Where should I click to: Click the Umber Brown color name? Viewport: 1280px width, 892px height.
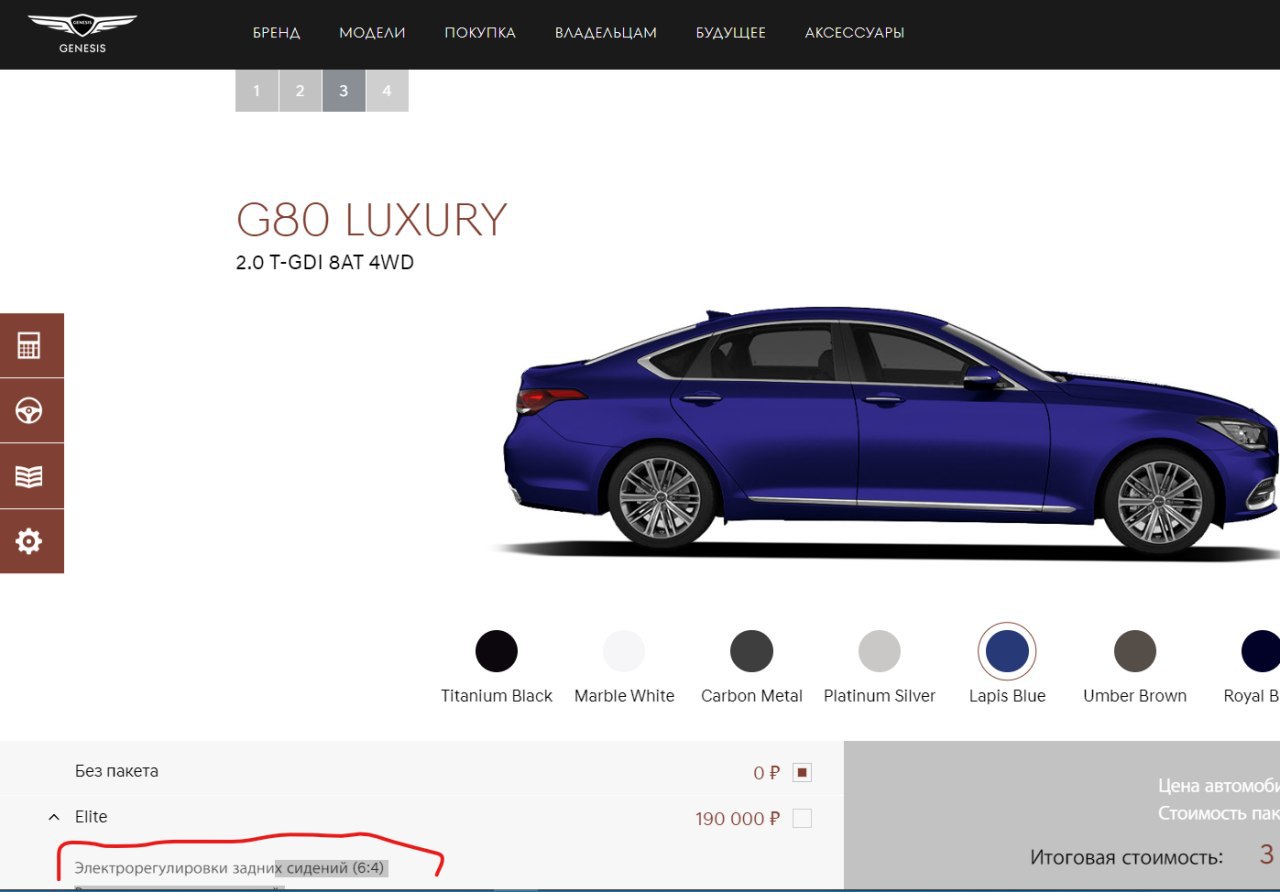tap(1135, 696)
